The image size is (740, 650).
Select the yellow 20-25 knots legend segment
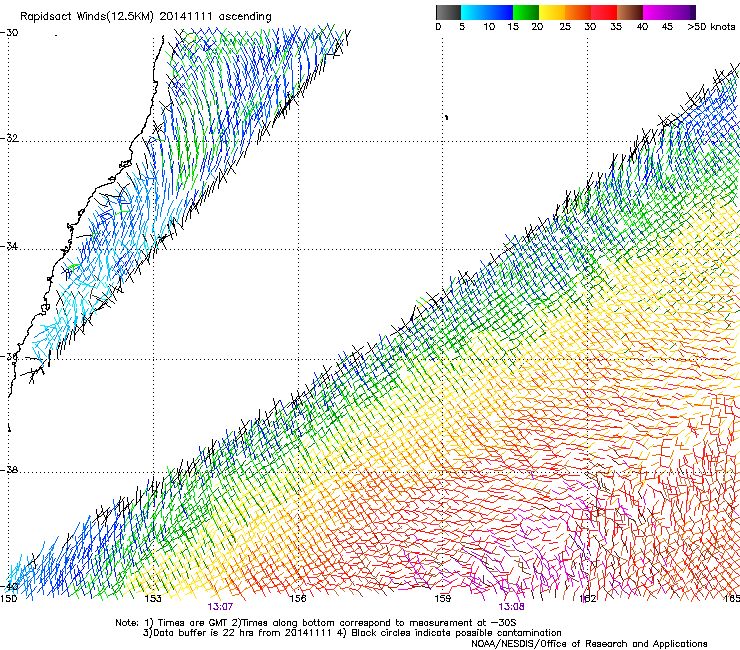(552, 12)
